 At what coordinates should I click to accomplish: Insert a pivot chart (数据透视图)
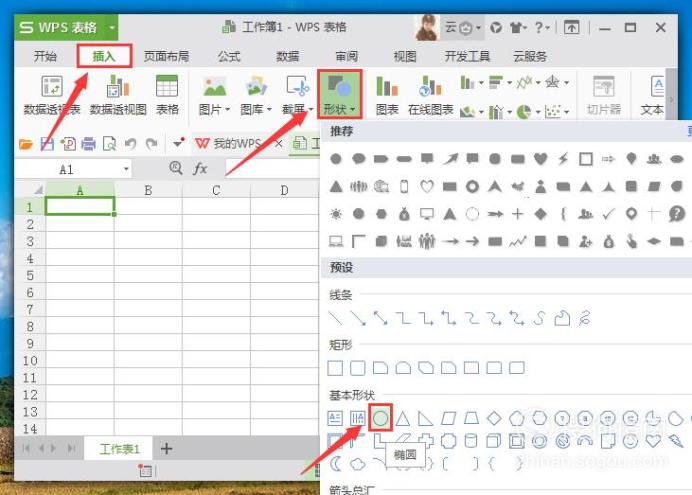pos(118,95)
